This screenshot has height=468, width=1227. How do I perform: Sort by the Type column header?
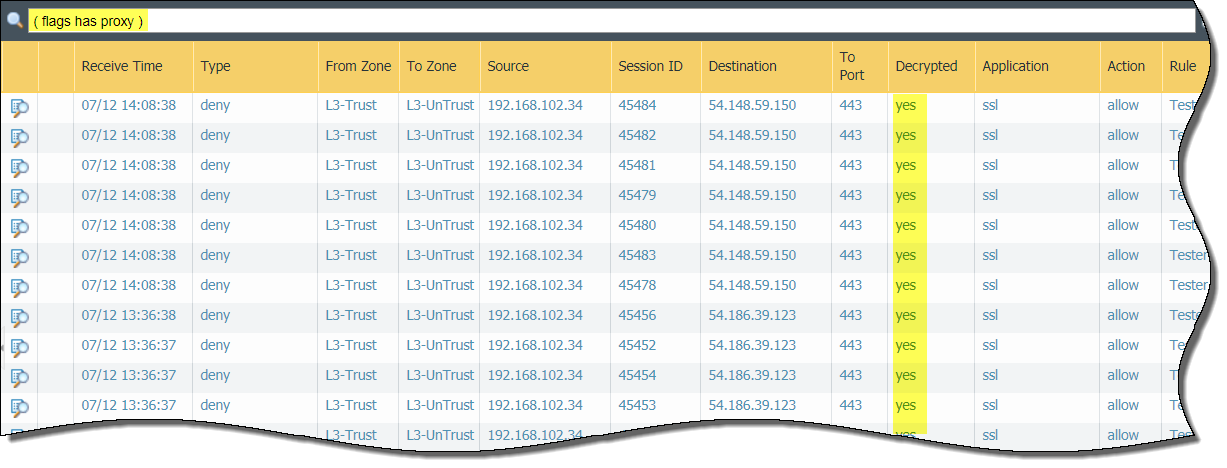pos(215,66)
